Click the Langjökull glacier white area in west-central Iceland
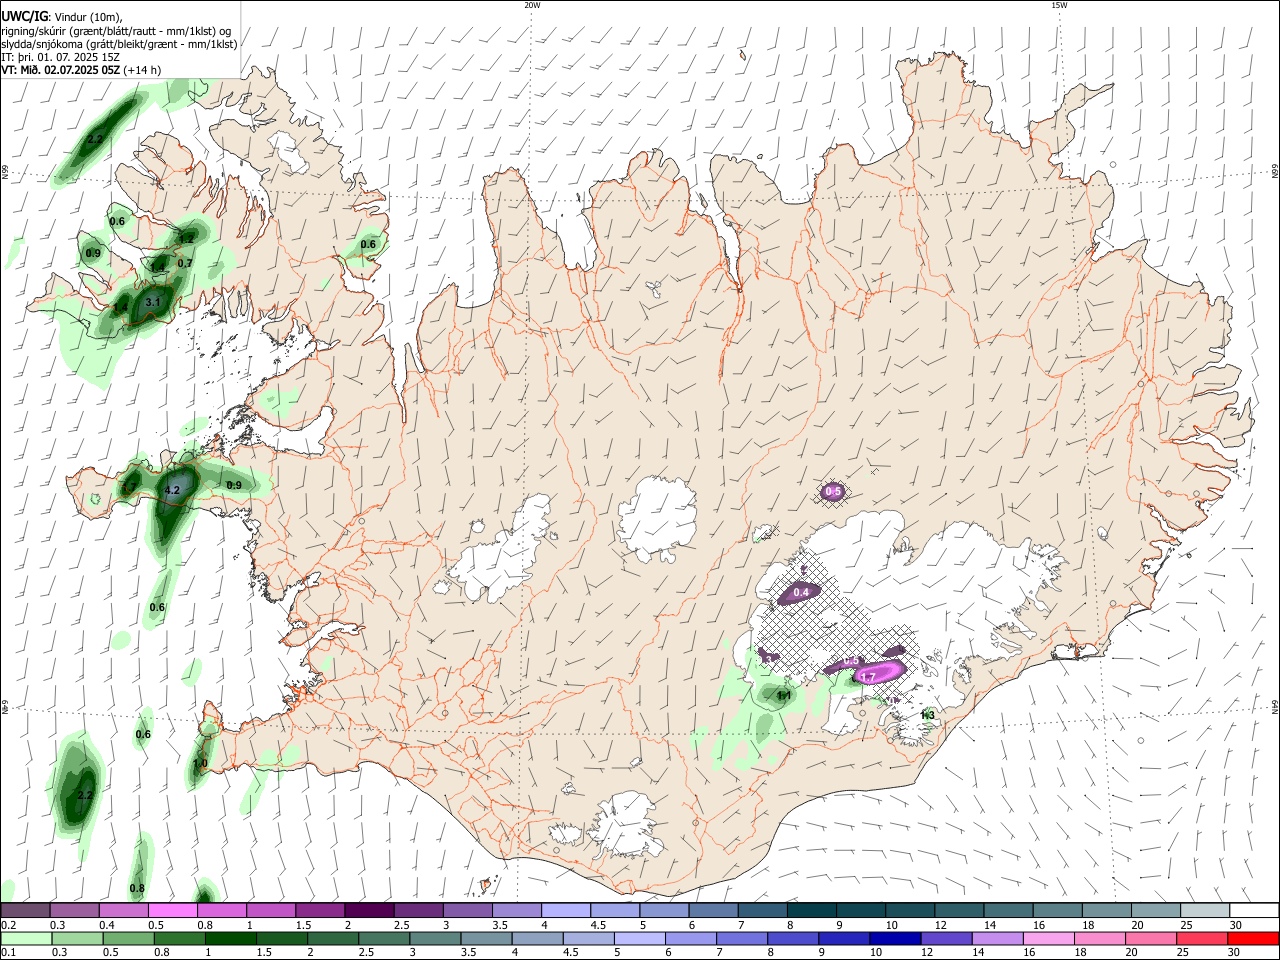Screen dimensions: 1280x960 [x=500, y=550]
